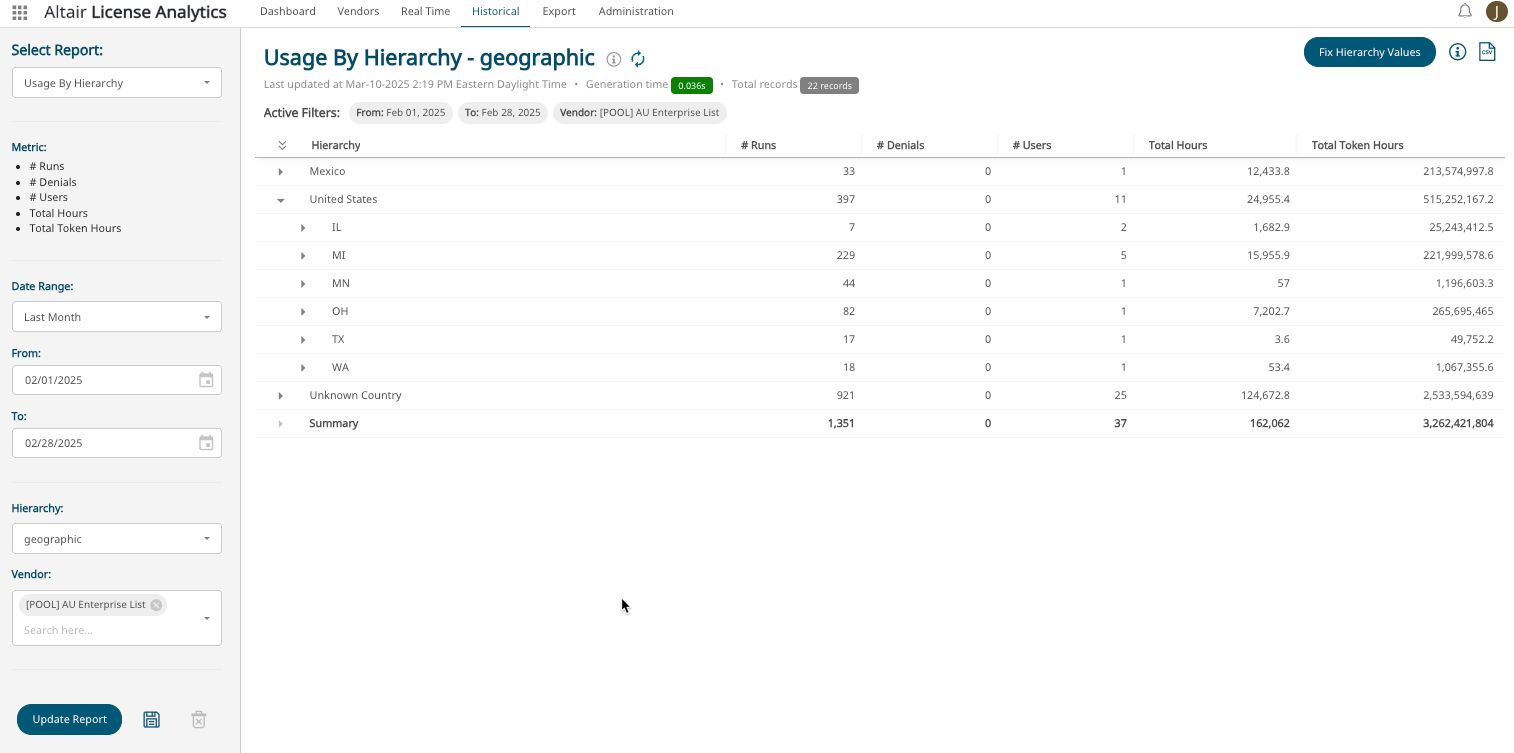Remove the [POOL] AU Enterprise List vendor chip

coord(156,605)
